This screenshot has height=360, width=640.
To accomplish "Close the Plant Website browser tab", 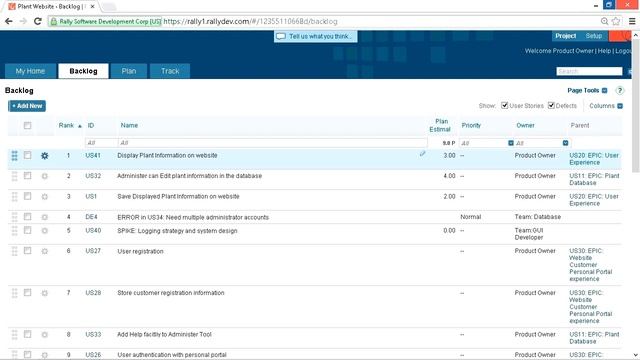I will (93, 7).
